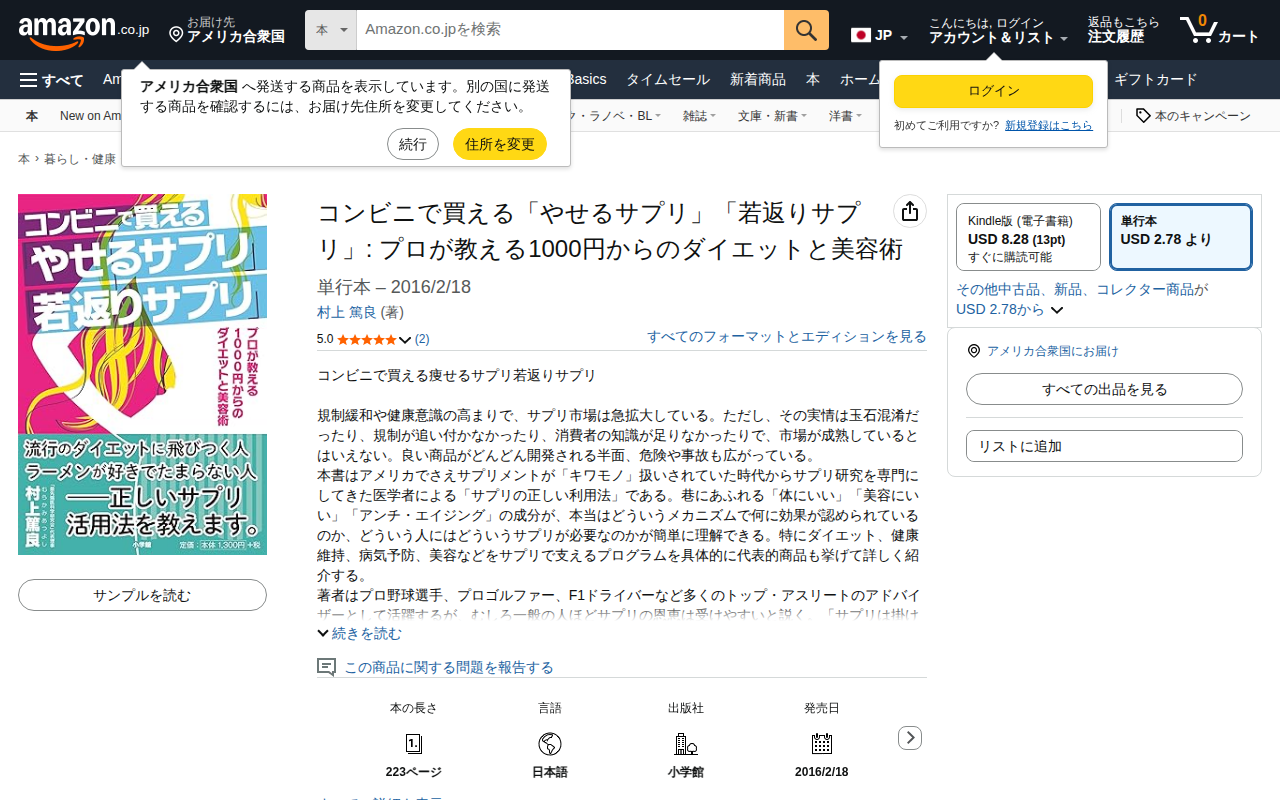Click the 日本語 language value
The image size is (1280, 800).
point(550,772)
